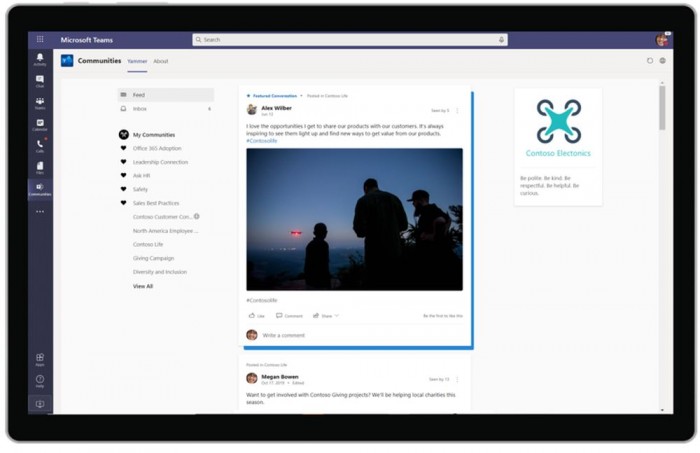Screen dimensions: 700x453
Task: Open Chat in the left sidebar
Action: (x=40, y=81)
